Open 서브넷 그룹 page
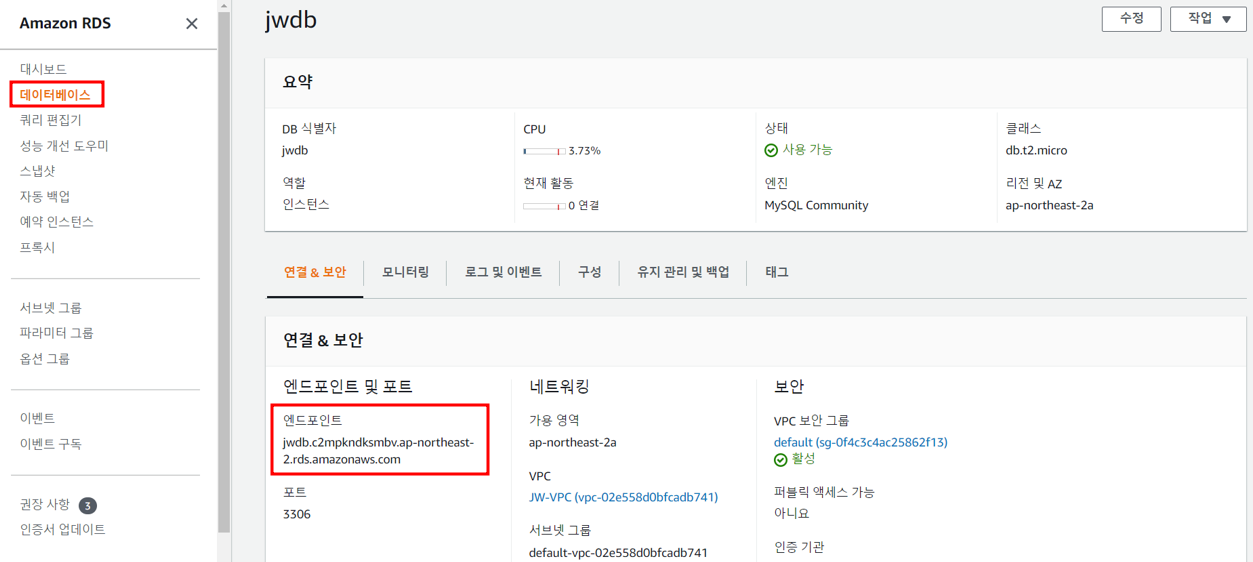The height and width of the screenshot is (562, 1253). click(51, 308)
